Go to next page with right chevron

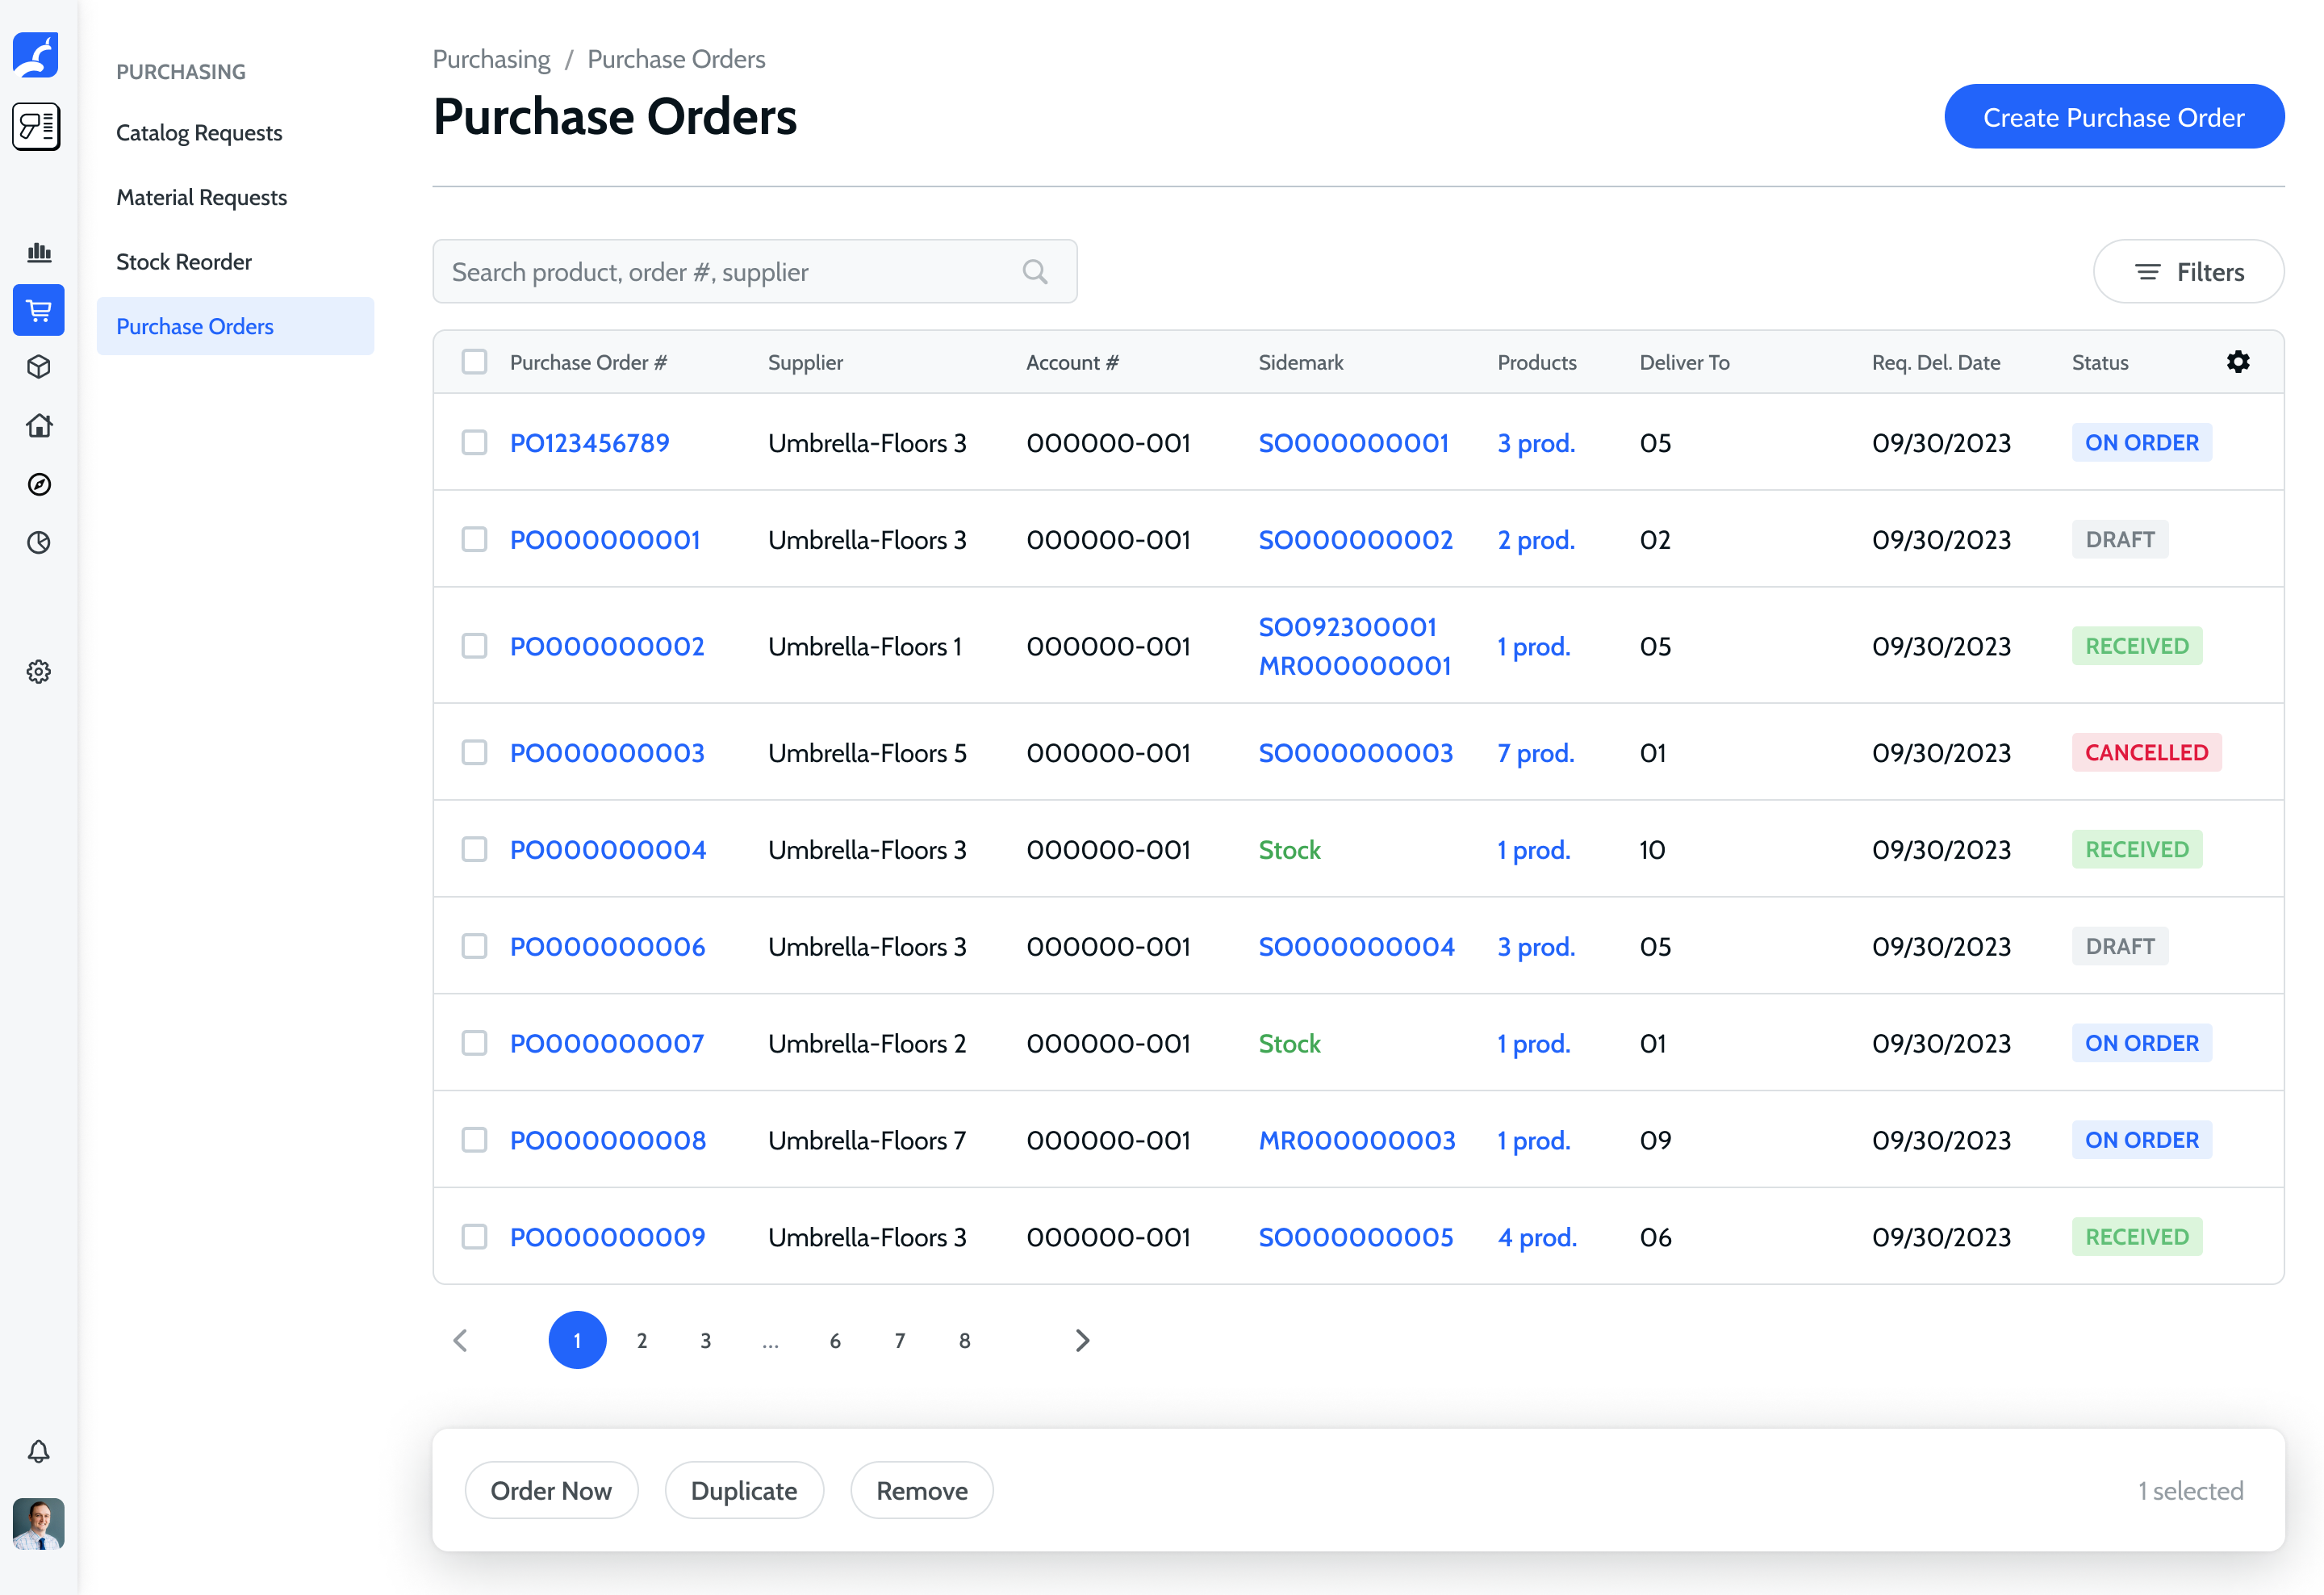1082,1341
